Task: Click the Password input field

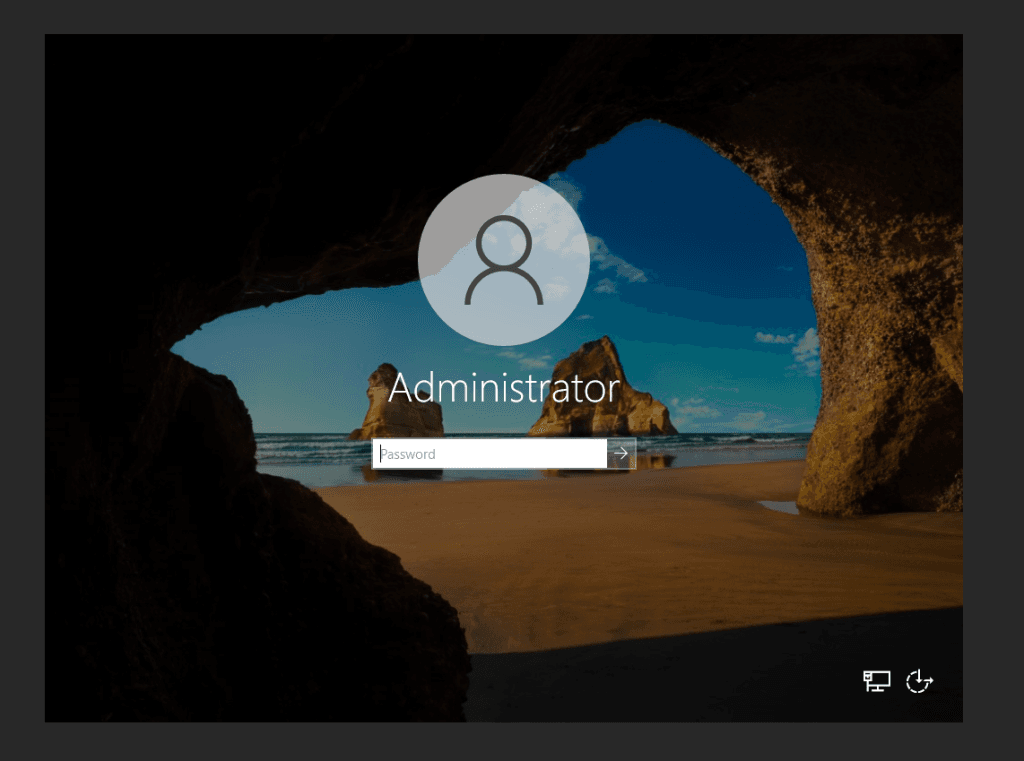Action: (490, 453)
